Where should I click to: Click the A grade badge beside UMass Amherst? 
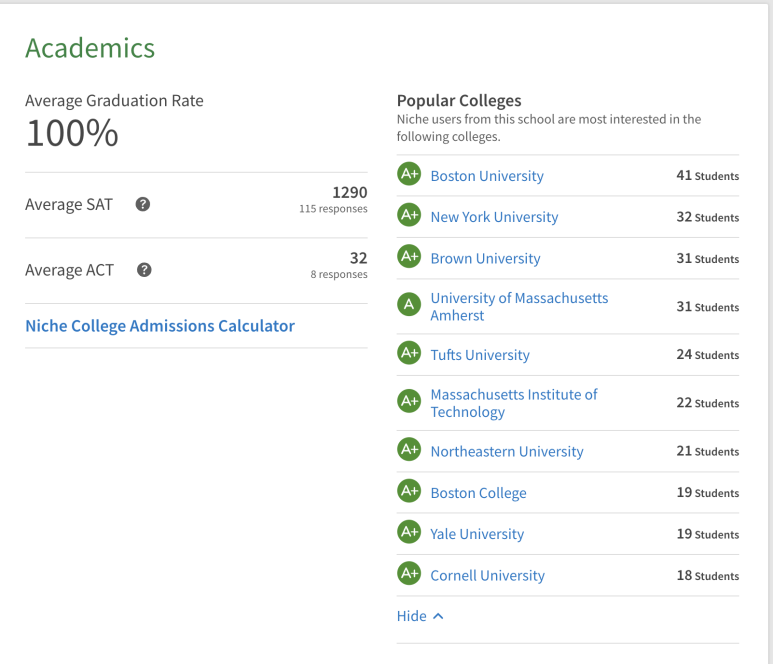point(409,304)
